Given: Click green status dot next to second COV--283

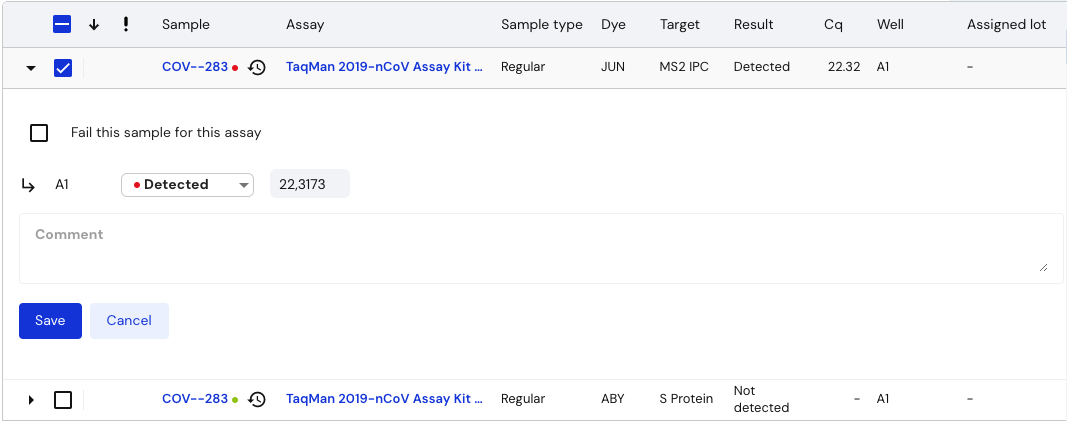Looking at the screenshot, I should pyautogui.click(x=235, y=399).
